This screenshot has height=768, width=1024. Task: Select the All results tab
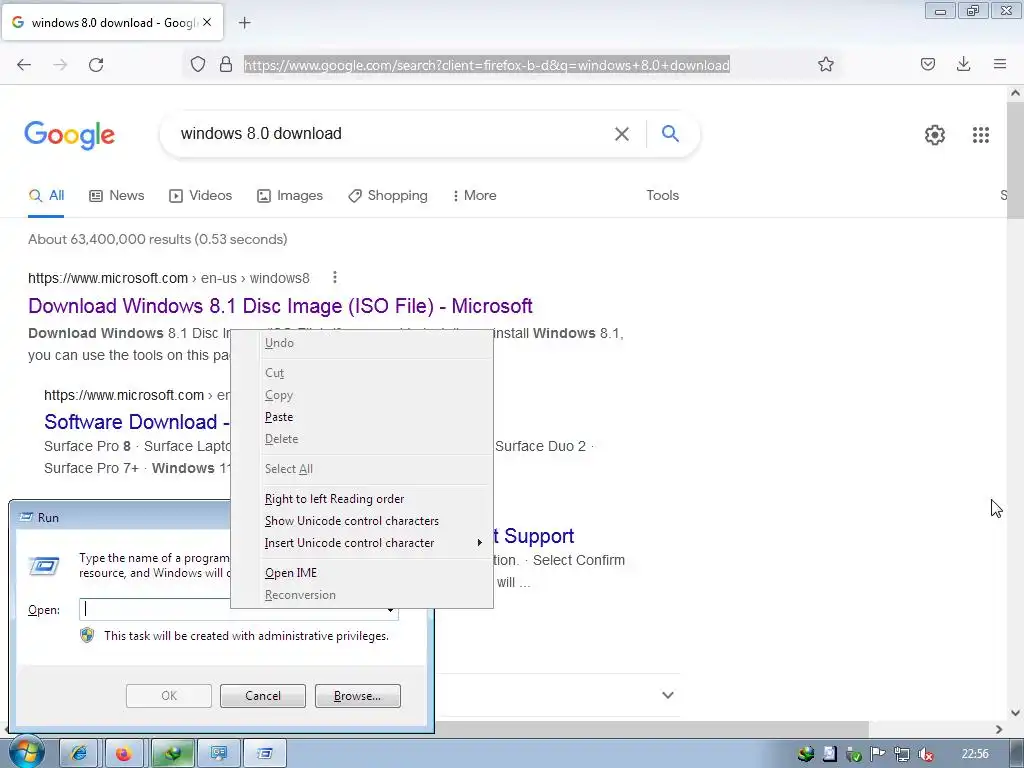click(46, 195)
